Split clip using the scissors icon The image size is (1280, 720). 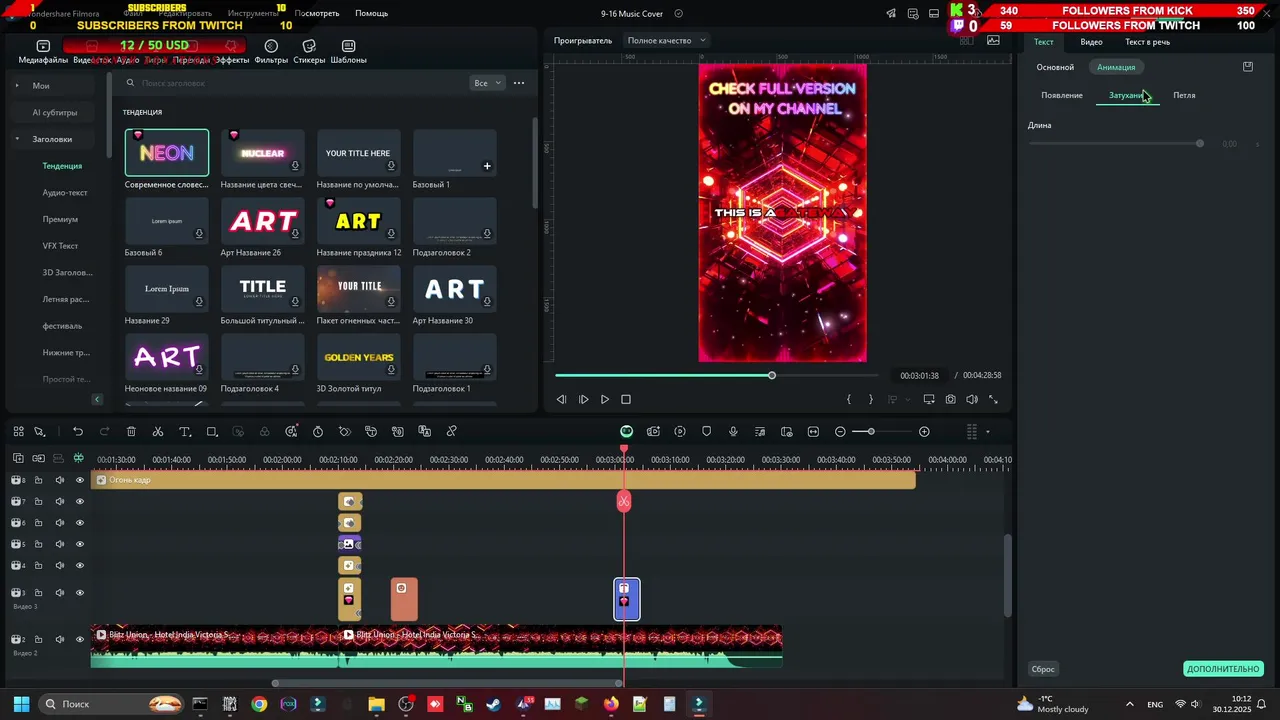coord(158,432)
